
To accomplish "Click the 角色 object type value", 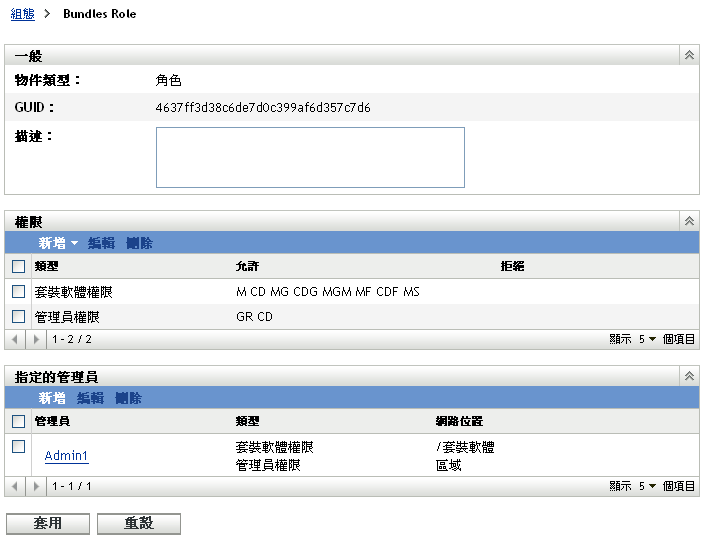I will (168, 80).
